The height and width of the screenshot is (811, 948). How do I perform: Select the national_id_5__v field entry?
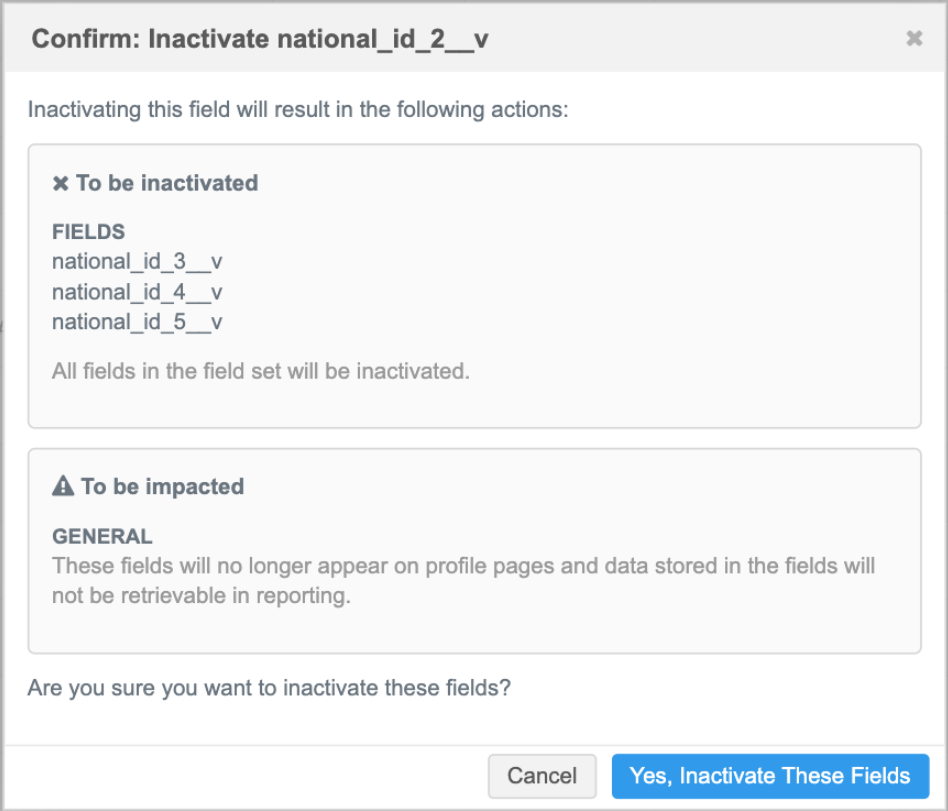pyautogui.click(x=137, y=322)
